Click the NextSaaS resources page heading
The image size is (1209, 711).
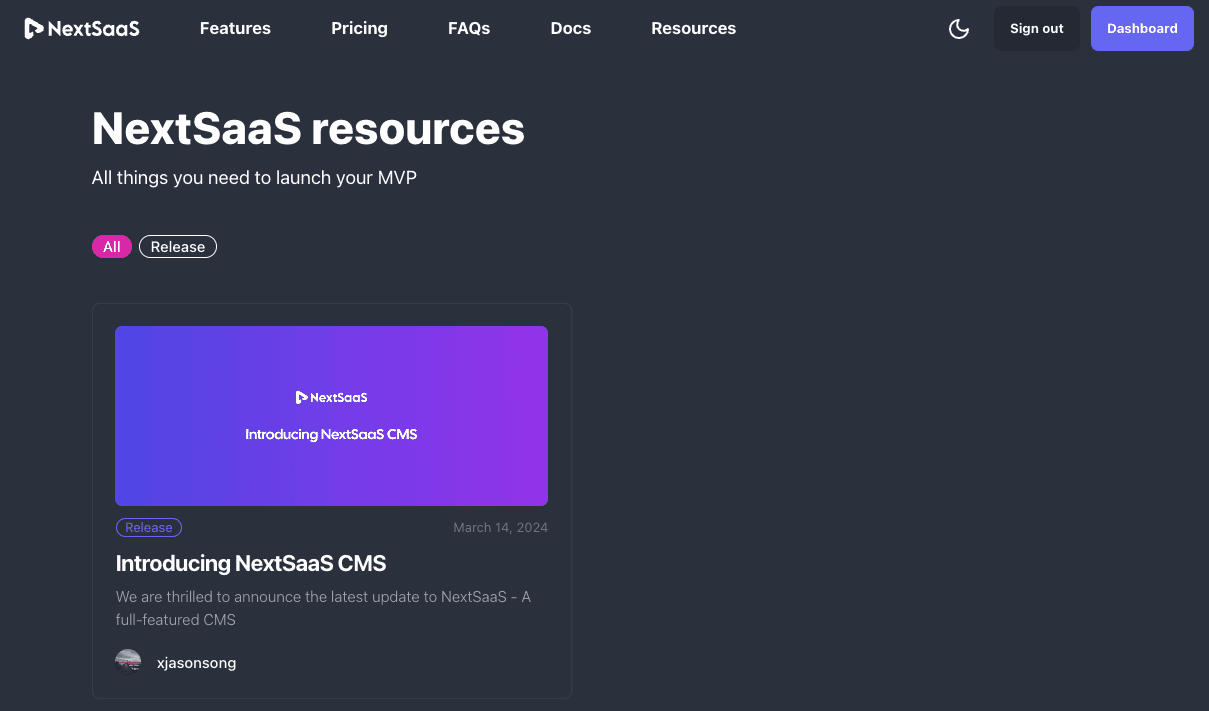tap(307, 128)
